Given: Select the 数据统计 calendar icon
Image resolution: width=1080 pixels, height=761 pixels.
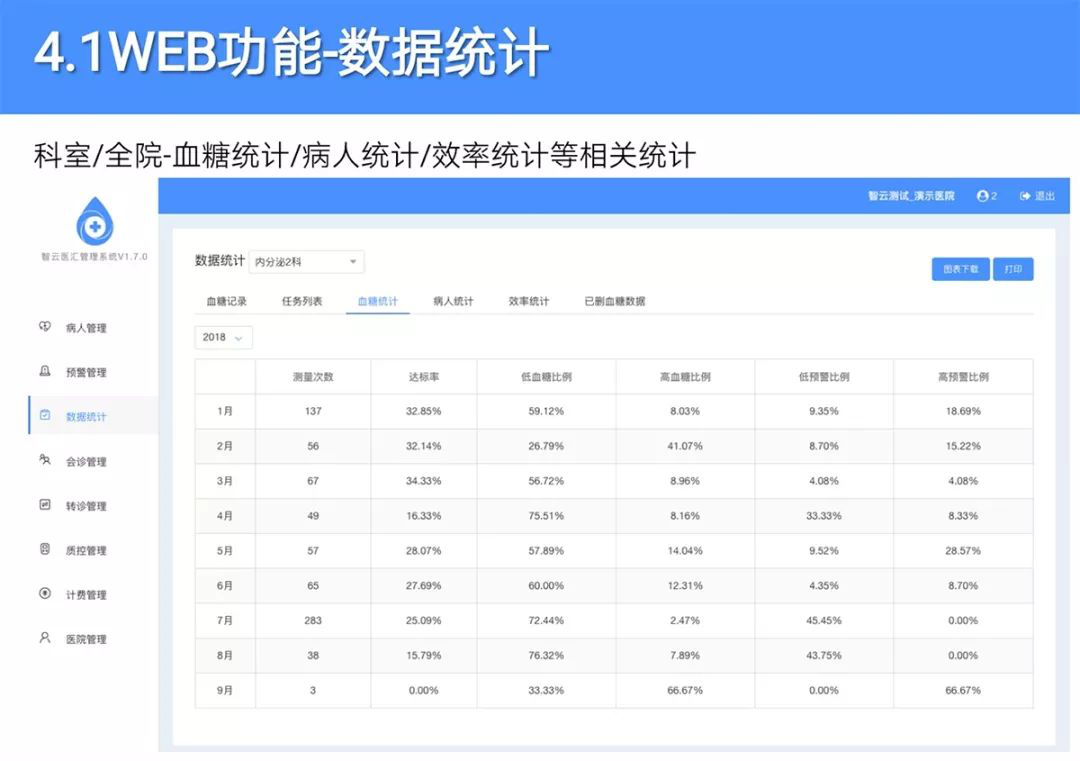Looking at the screenshot, I should (x=45, y=415).
